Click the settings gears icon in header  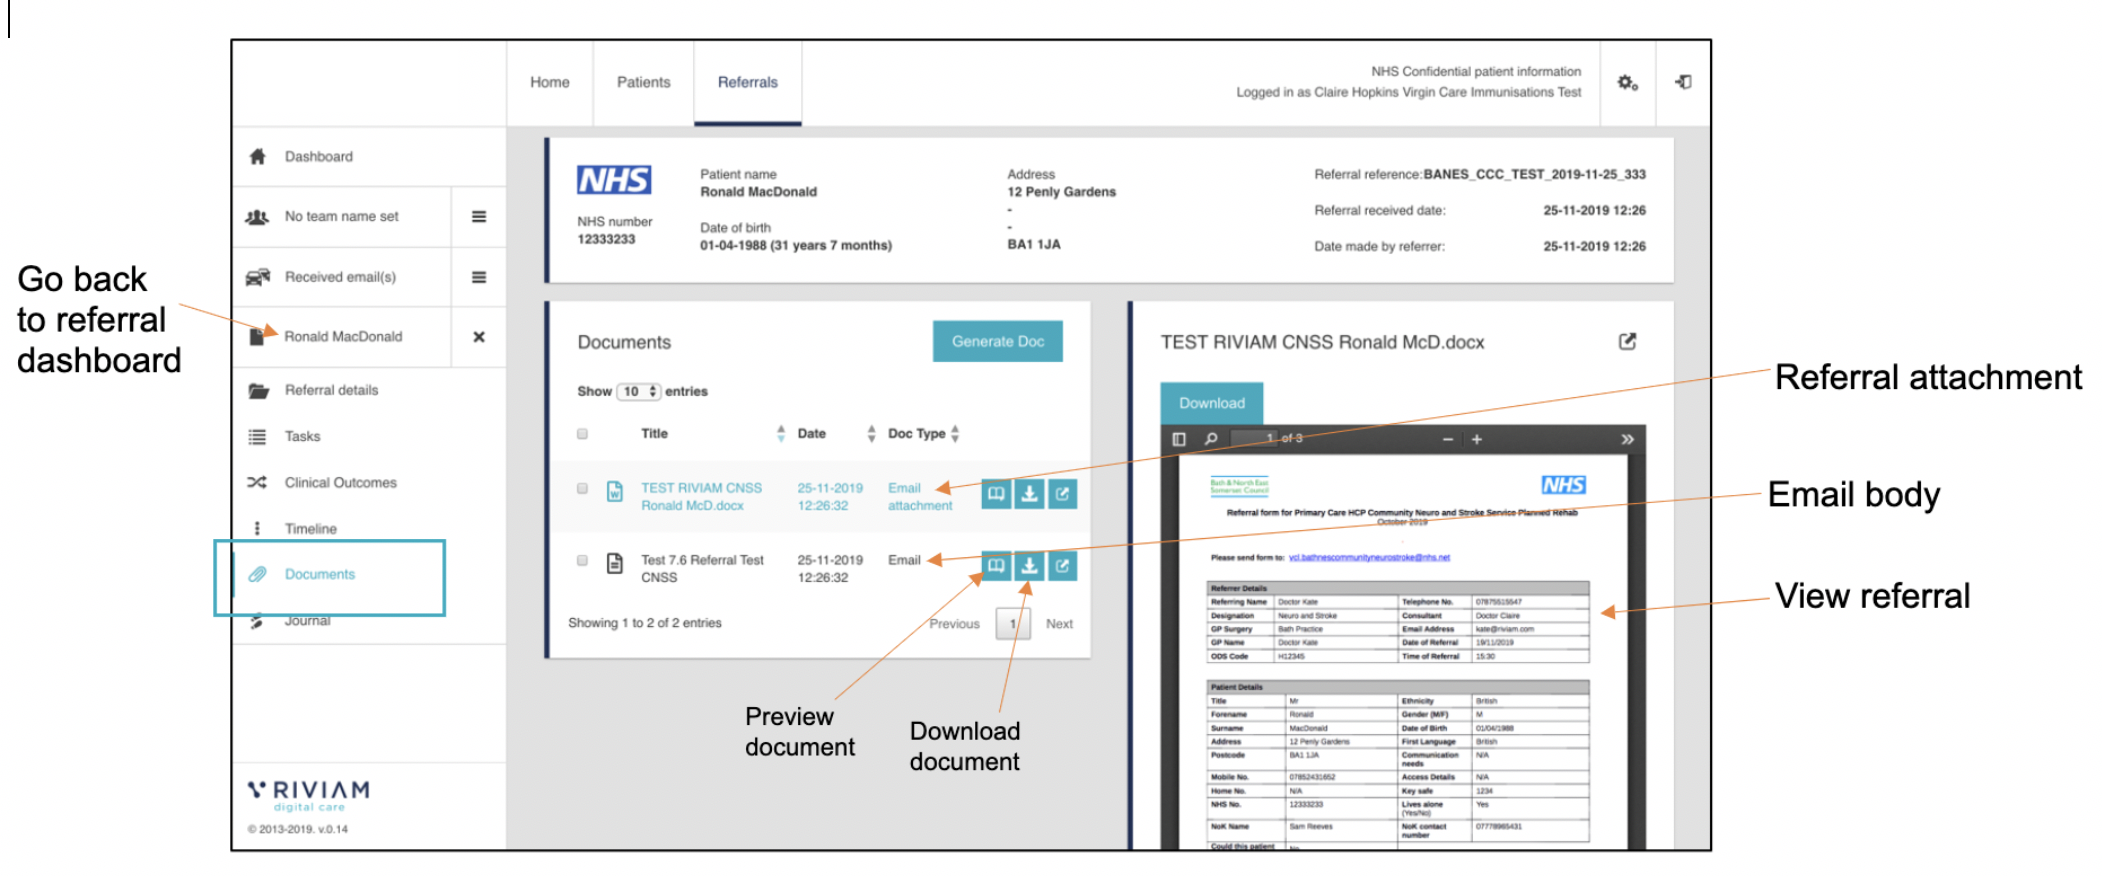[1627, 83]
